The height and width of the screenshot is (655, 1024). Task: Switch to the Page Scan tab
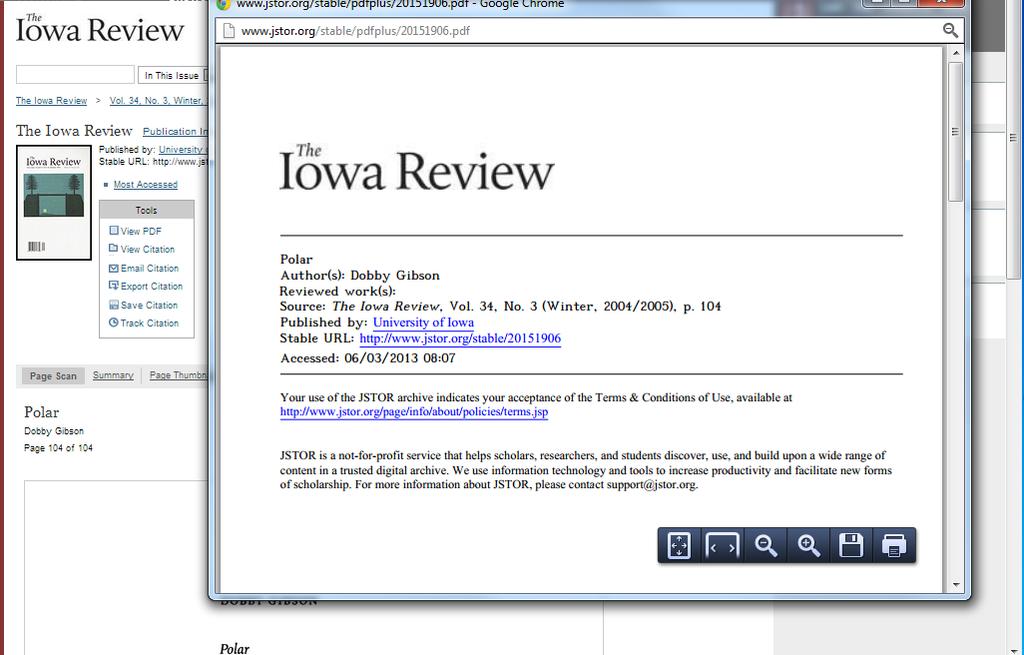53,375
